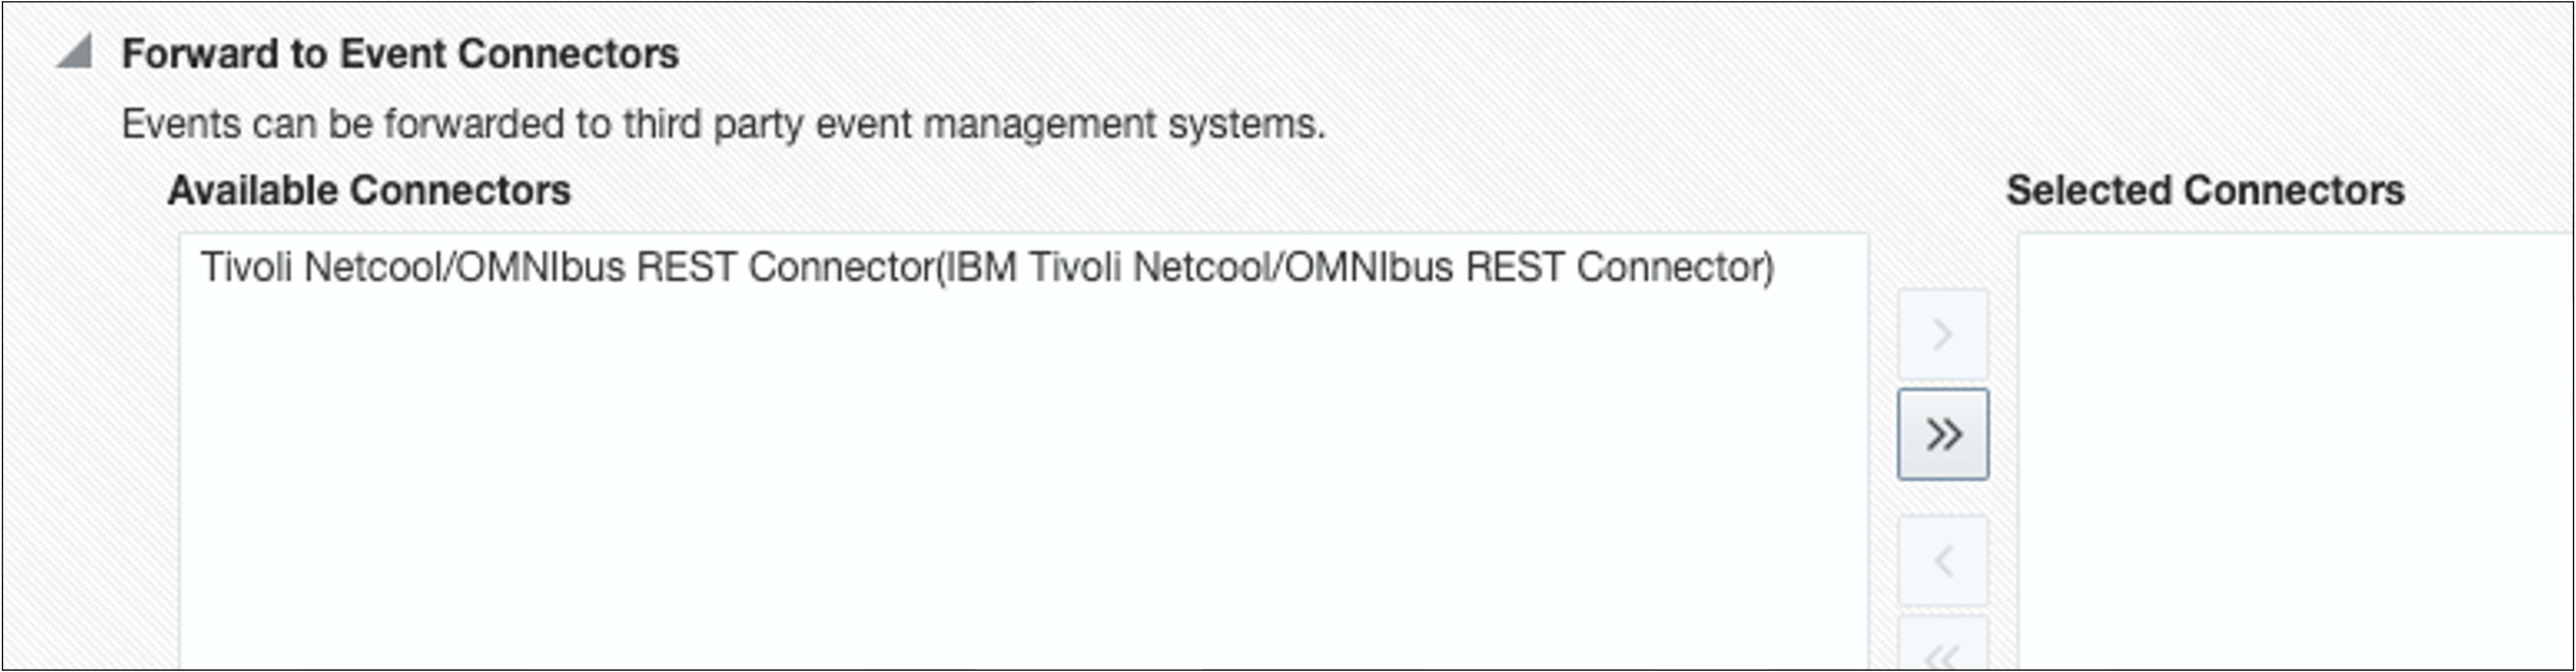Click the disabled > shuttle arrow
Screen dimensions: 2576x672
[1943, 334]
